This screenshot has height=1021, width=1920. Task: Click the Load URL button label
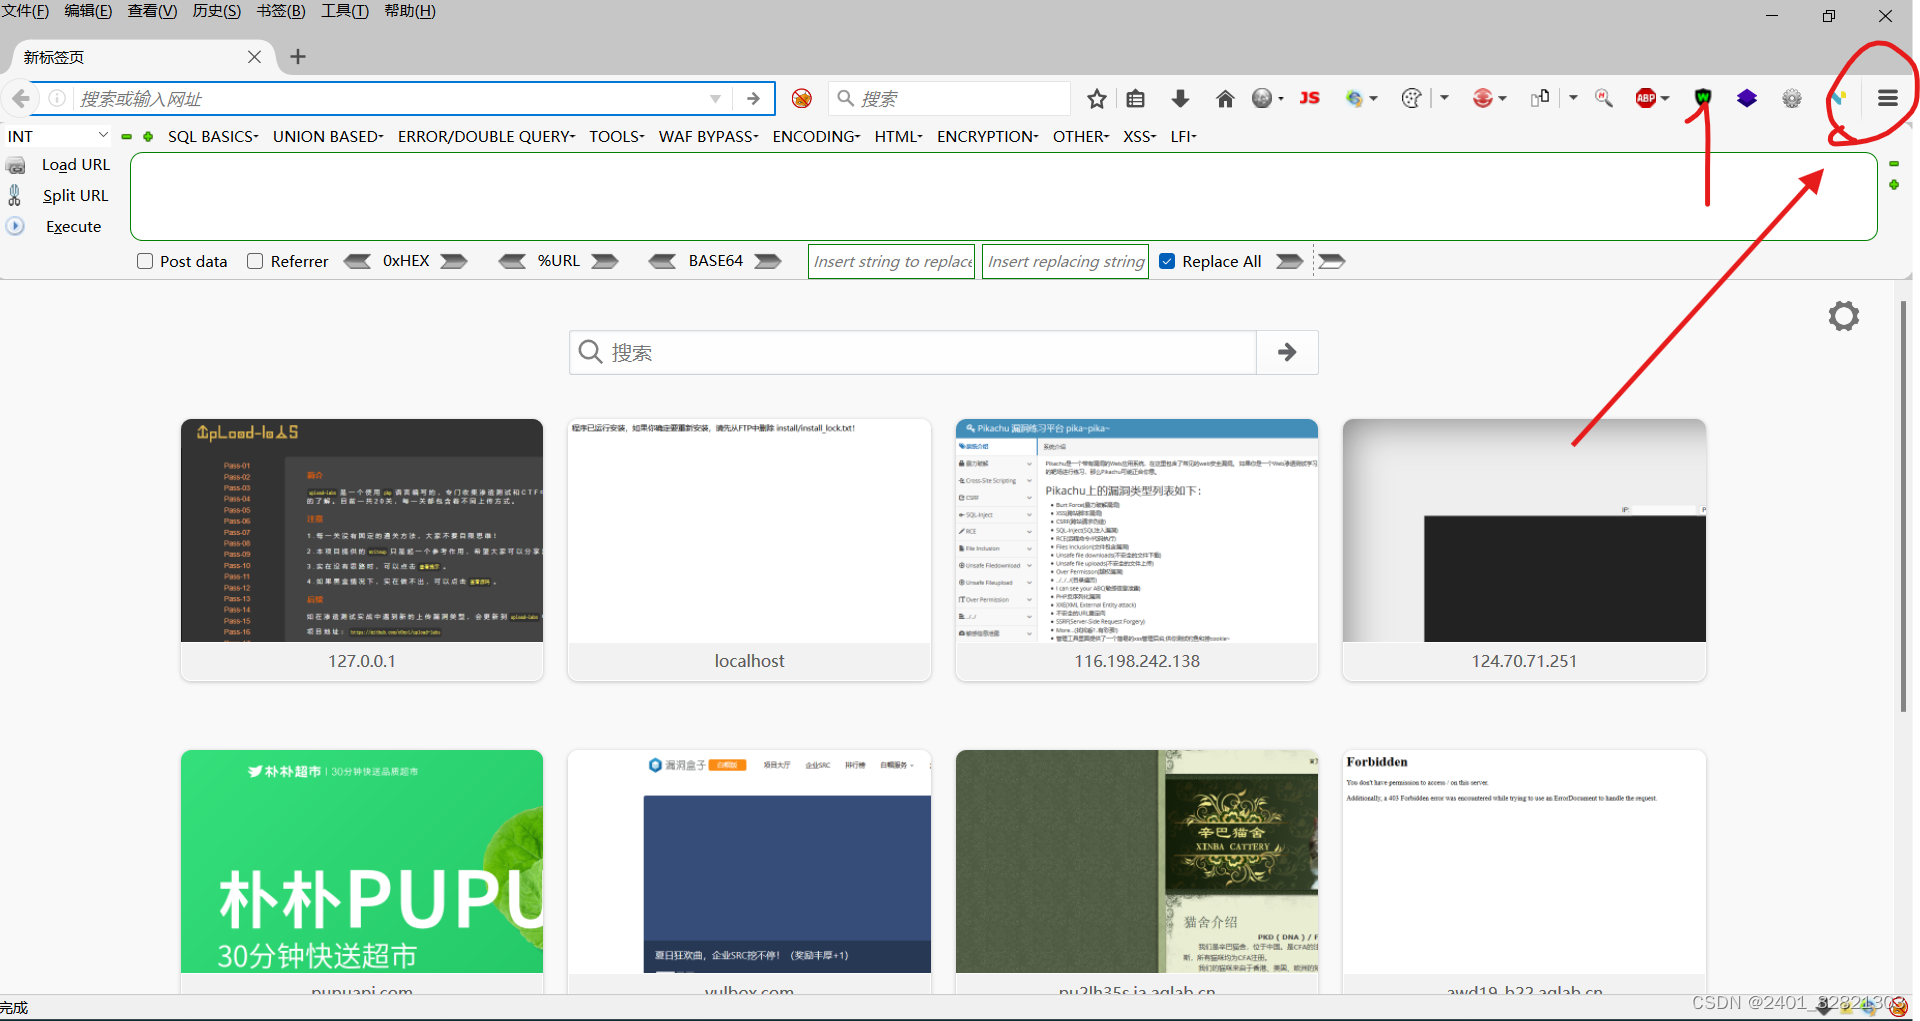[x=76, y=165]
